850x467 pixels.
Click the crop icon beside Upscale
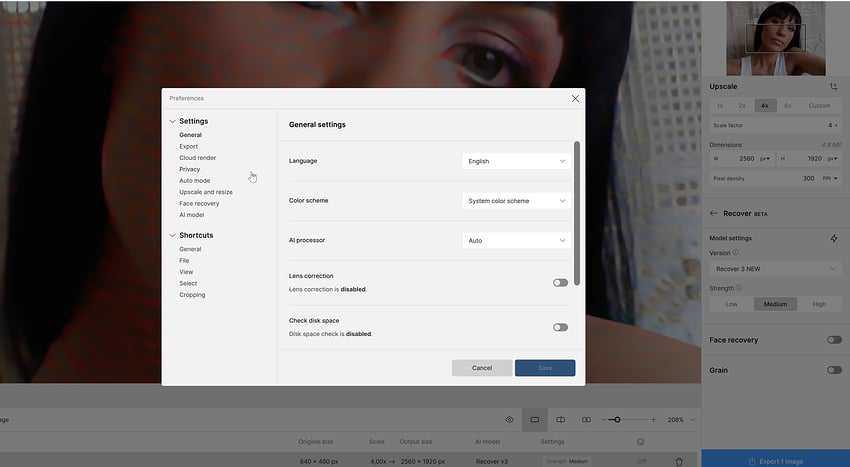click(x=833, y=87)
